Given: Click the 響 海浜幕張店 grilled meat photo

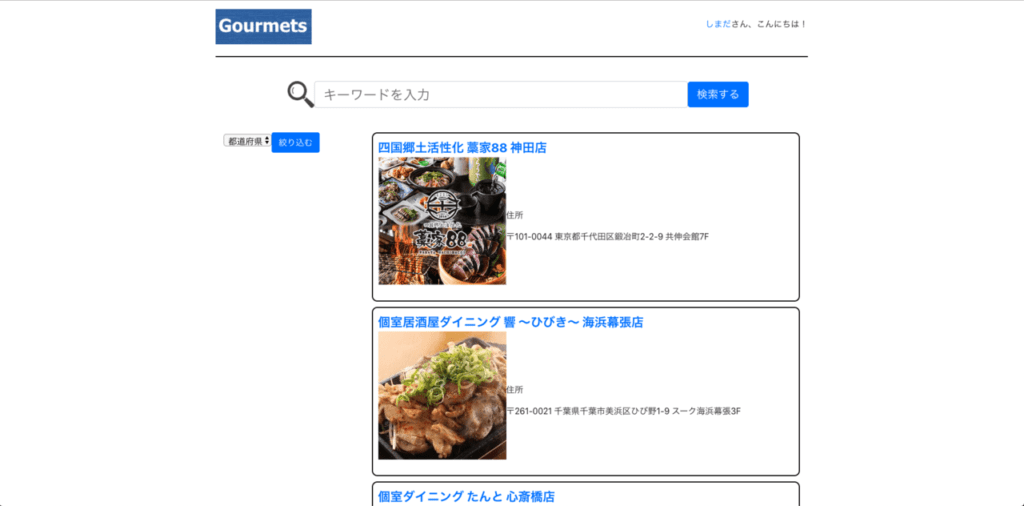Looking at the screenshot, I should point(442,396).
